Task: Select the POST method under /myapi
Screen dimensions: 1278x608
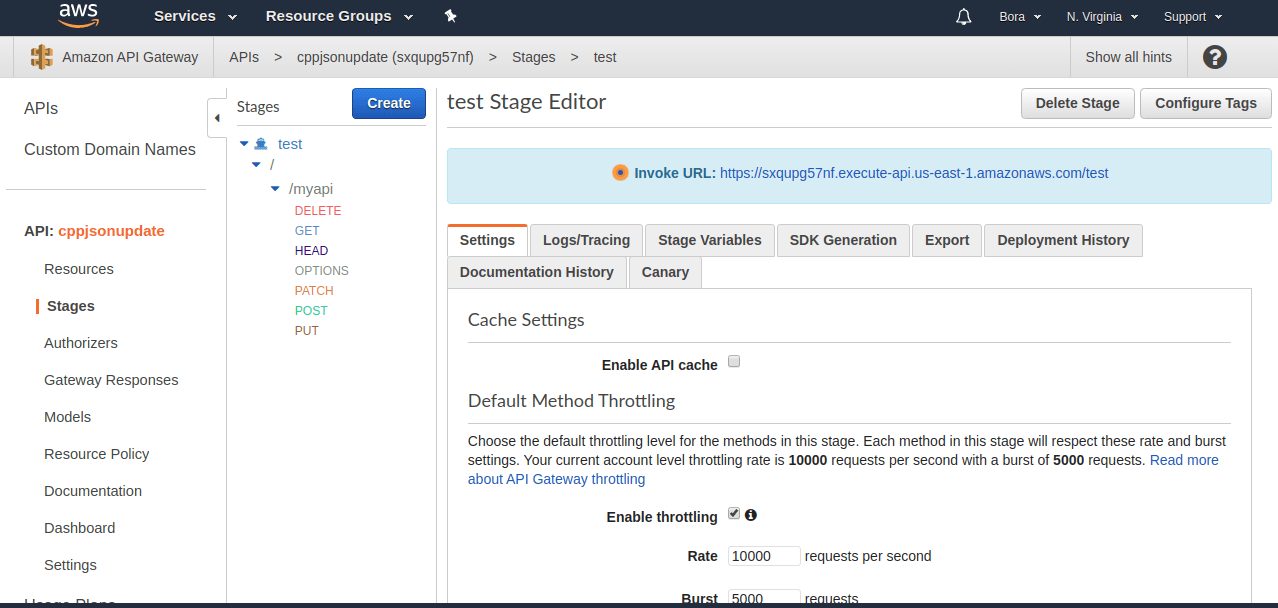Action: 311,311
